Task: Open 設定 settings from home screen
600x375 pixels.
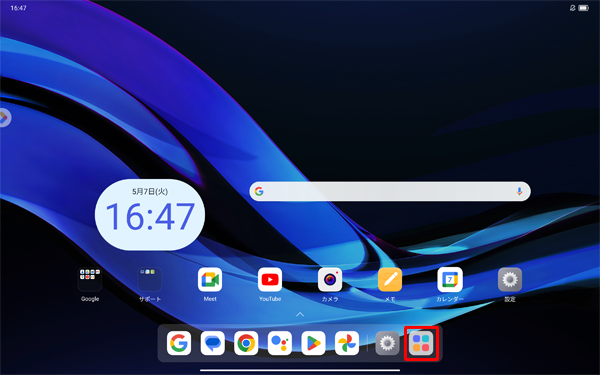Action: [510, 279]
